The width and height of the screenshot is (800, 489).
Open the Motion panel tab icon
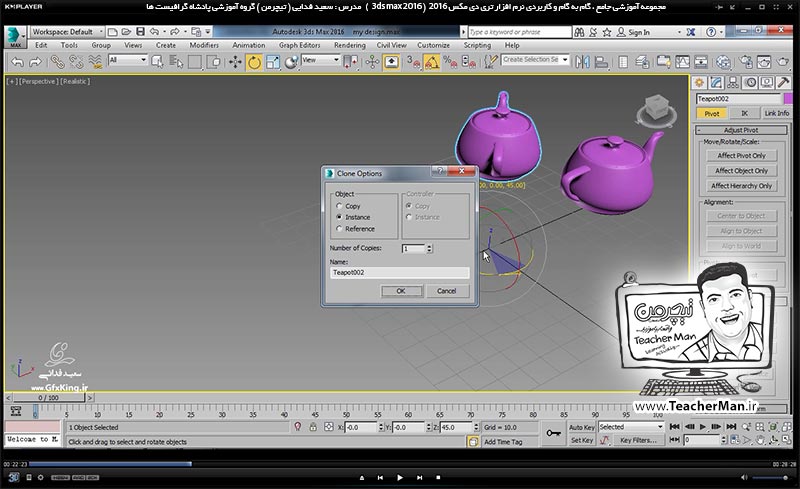[x=750, y=83]
